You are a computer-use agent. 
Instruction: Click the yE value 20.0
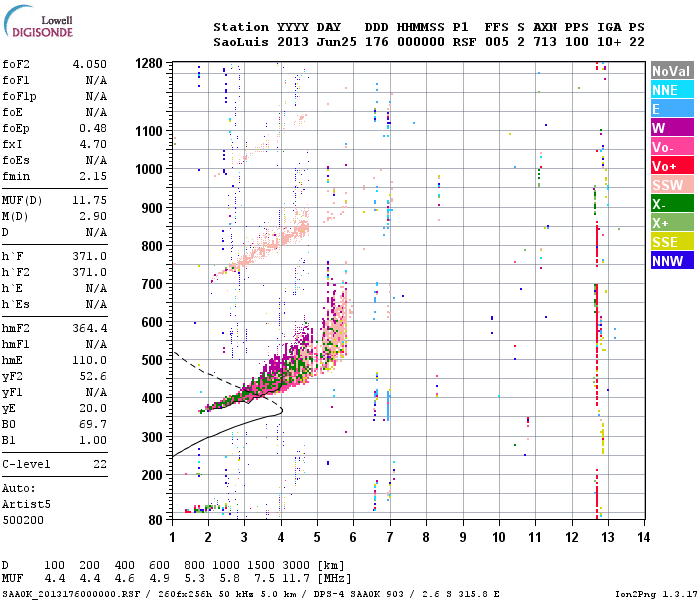pyautogui.click(x=93, y=408)
